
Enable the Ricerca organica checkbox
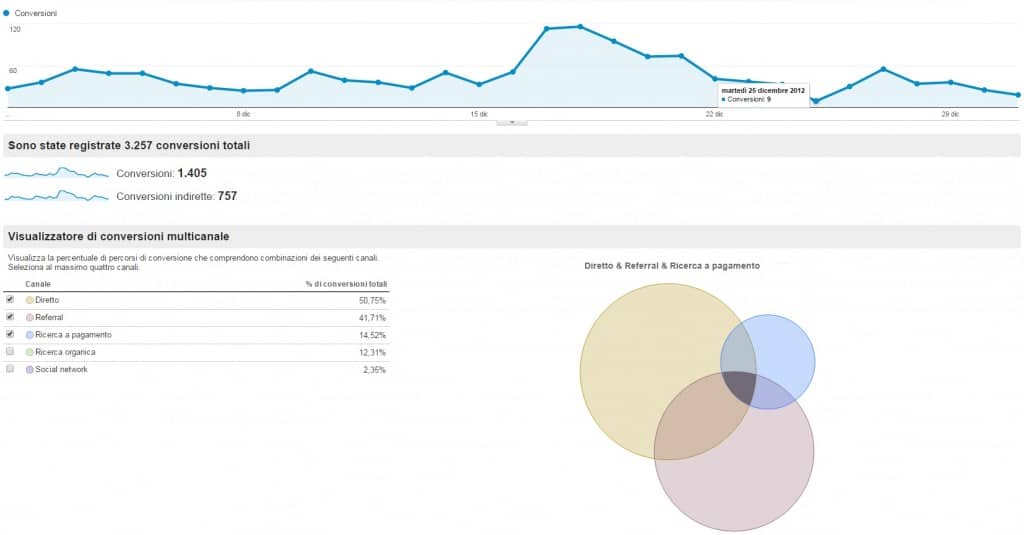click(x=10, y=351)
